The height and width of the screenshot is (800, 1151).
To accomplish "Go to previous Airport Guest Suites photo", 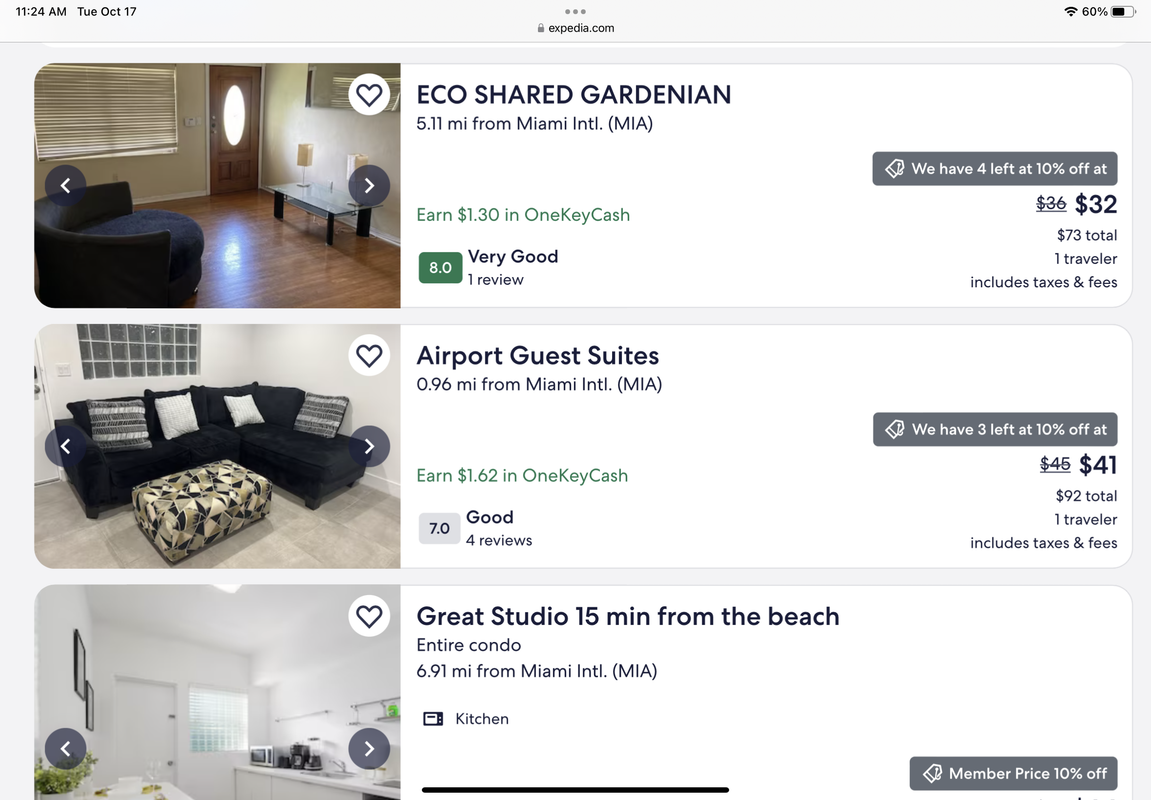I will point(66,446).
